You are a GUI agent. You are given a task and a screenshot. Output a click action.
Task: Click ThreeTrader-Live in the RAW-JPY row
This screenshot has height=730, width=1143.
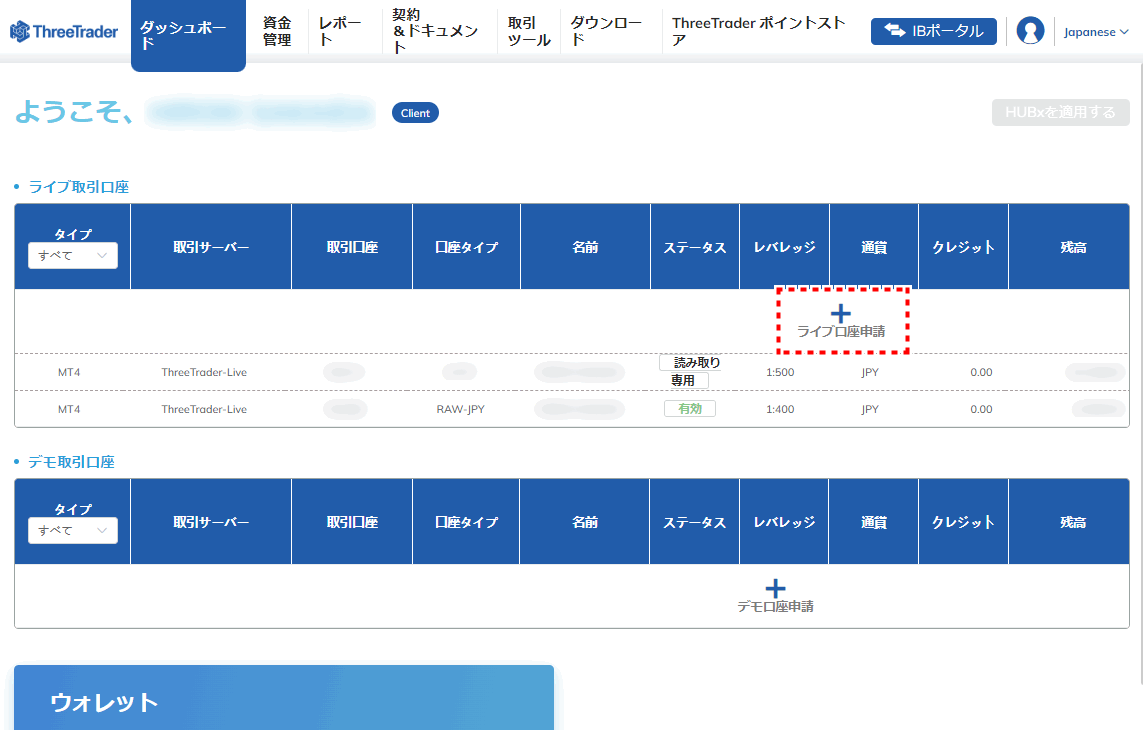204,409
